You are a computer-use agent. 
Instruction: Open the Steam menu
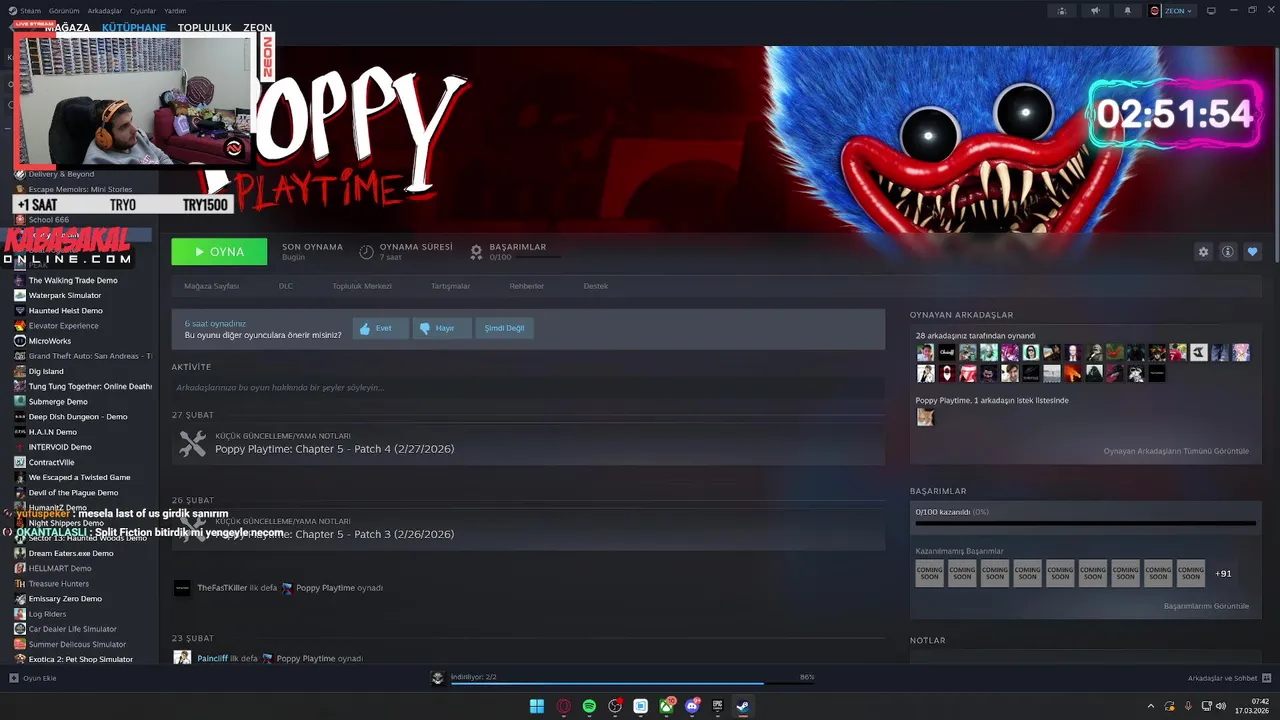click(x=30, y=11)
